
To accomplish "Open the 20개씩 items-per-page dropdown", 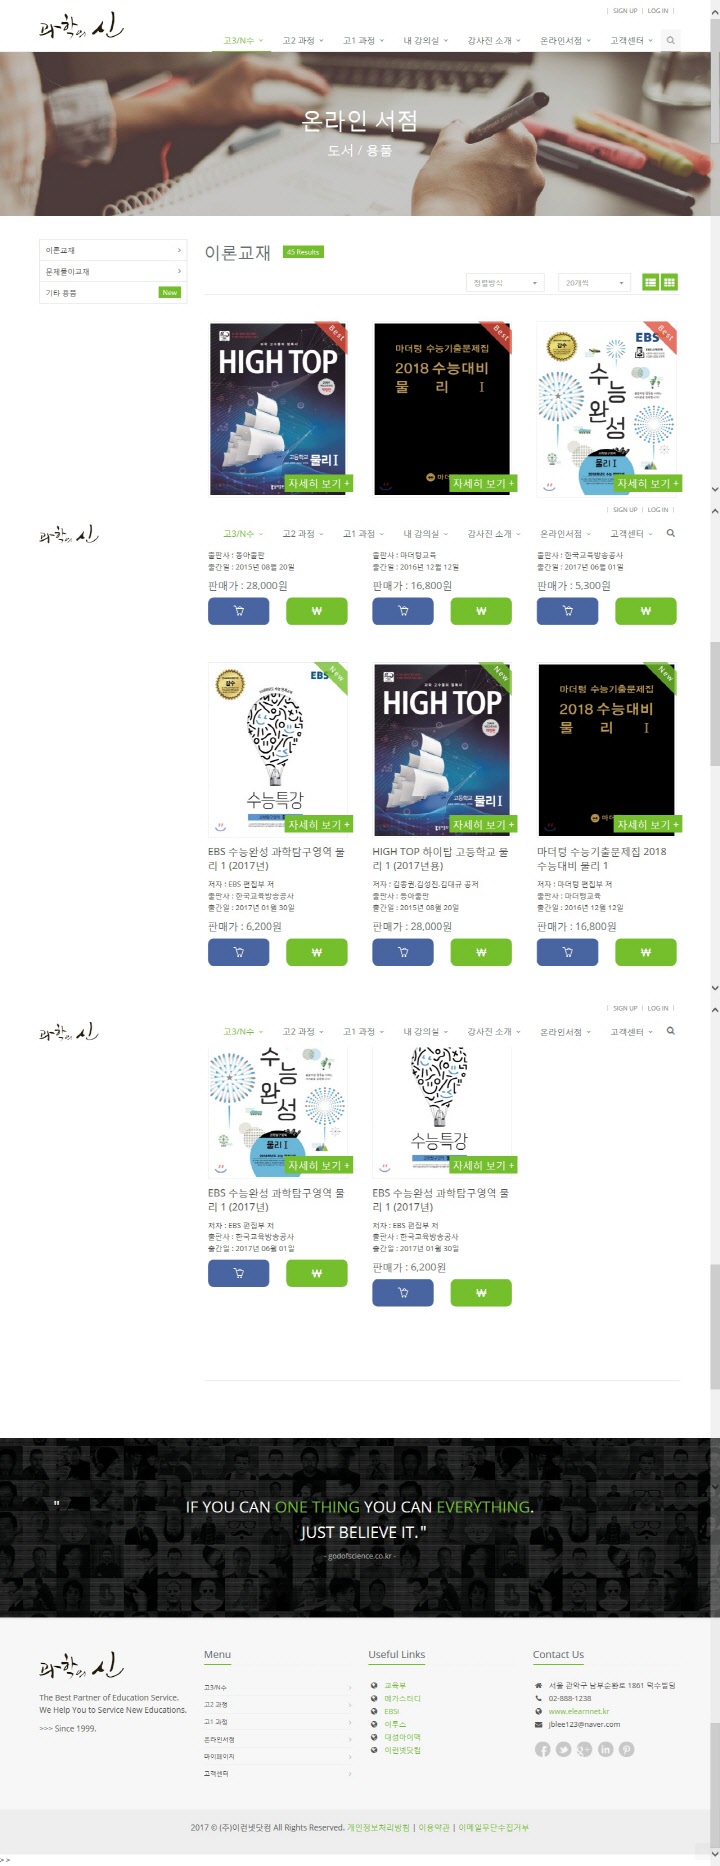I will coord(594,283).
